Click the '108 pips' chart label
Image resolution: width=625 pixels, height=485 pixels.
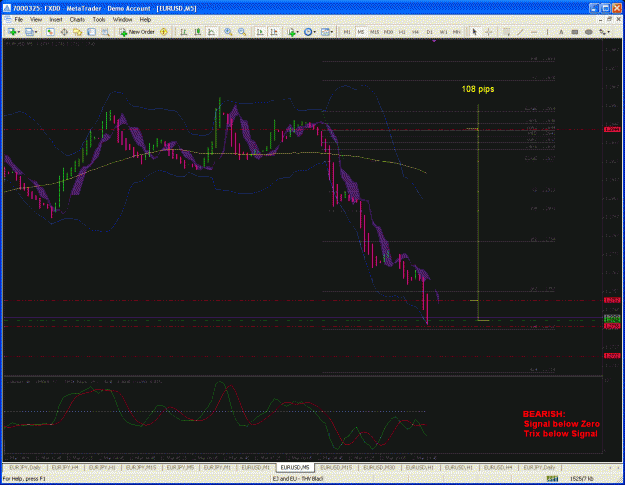pyautogui.click(x=478, y=89)
